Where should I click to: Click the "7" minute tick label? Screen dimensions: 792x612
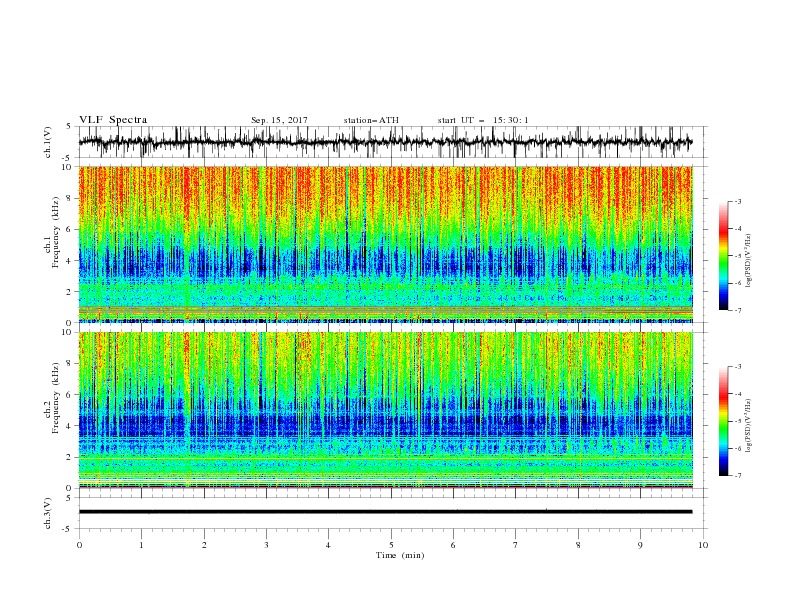click(x=516, y=545)
